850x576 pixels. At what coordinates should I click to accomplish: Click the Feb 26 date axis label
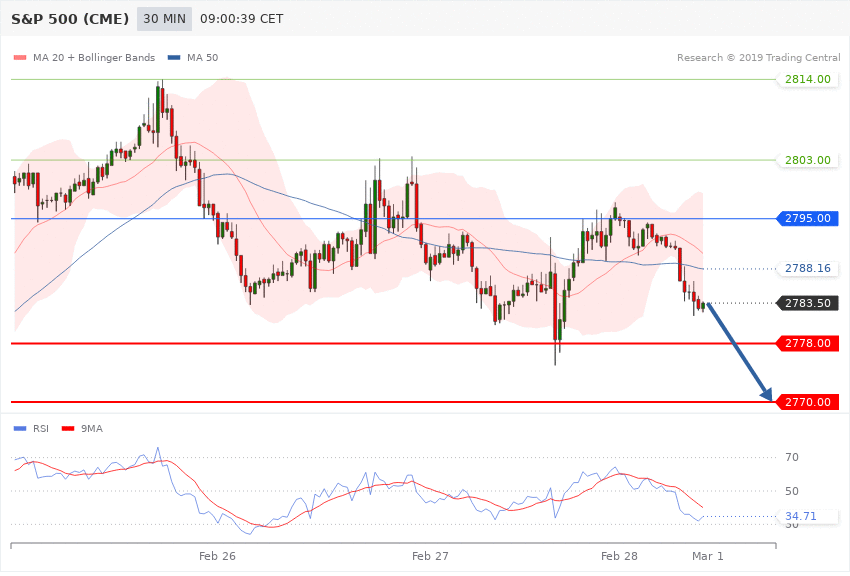click(x=217, y=556)
